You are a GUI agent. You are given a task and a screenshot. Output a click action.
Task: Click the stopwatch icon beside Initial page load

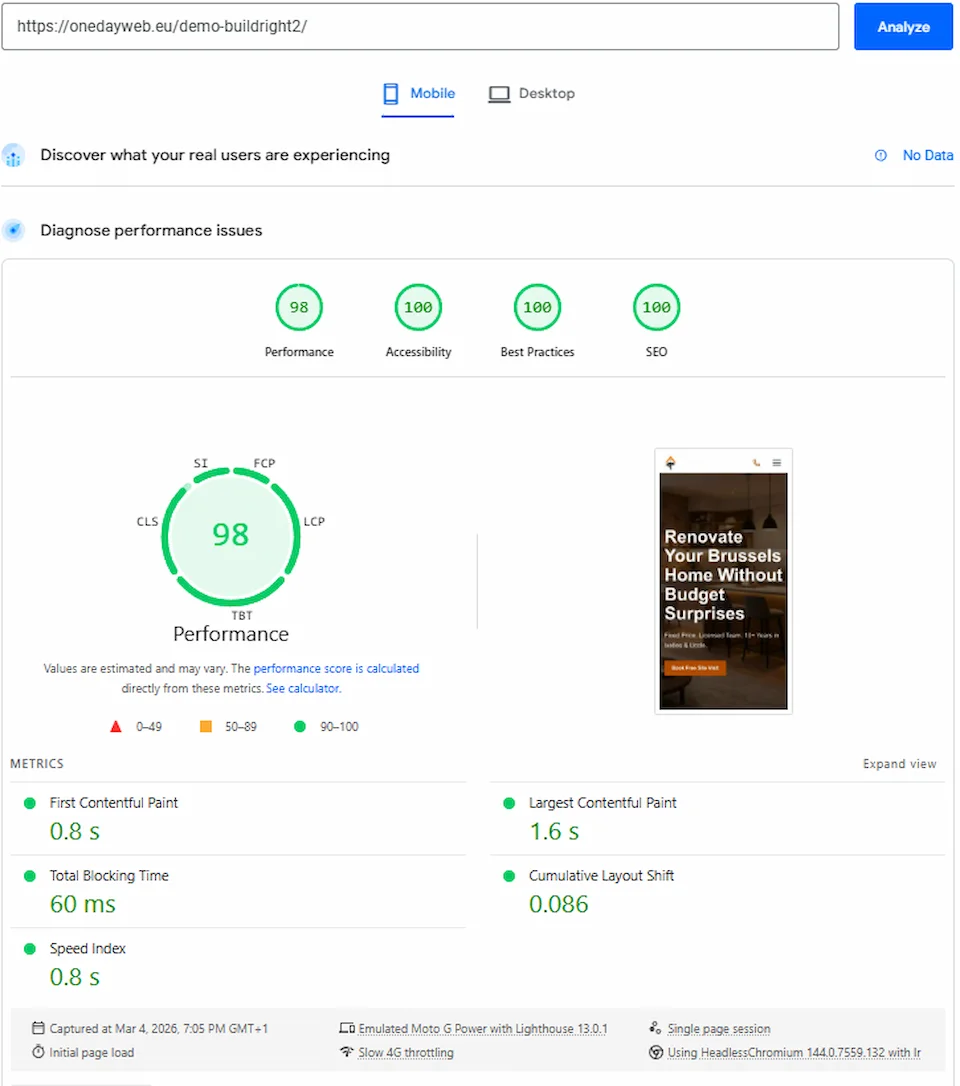pyautogui.click(x=37, y=1050)
